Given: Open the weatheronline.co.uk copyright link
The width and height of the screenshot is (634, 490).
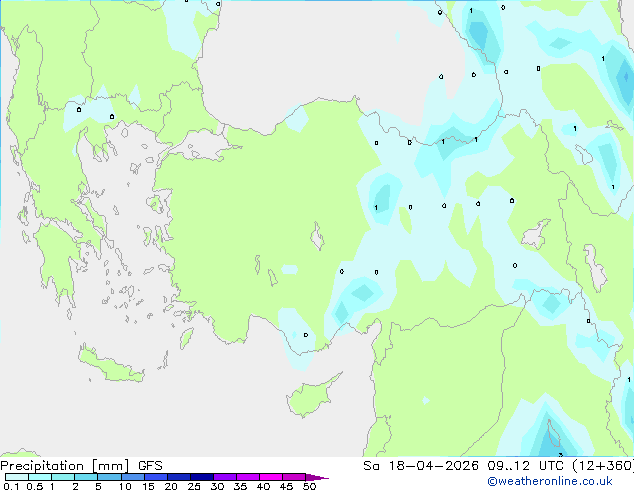Looking at the screenshot, I should point(549,481).
